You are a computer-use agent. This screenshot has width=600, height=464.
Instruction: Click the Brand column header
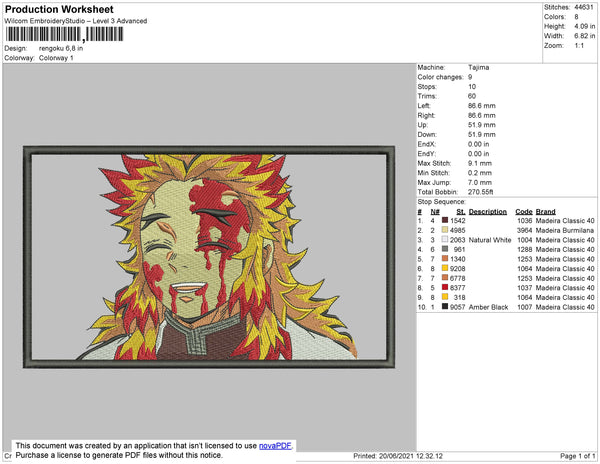tap(545, 212)
